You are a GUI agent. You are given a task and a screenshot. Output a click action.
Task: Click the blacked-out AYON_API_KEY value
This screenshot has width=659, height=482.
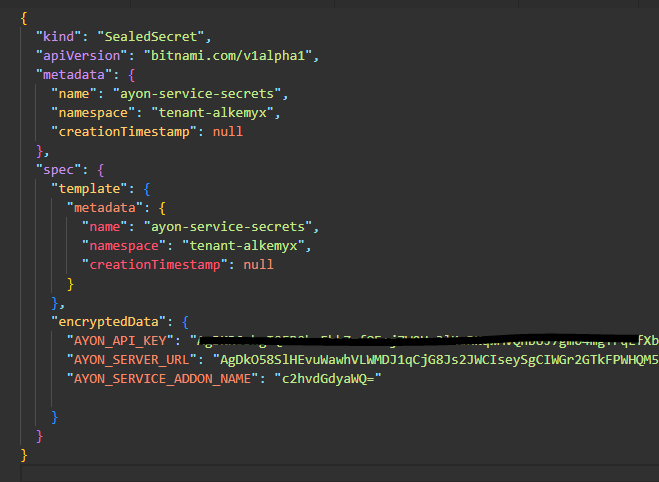tap(420, 341)
